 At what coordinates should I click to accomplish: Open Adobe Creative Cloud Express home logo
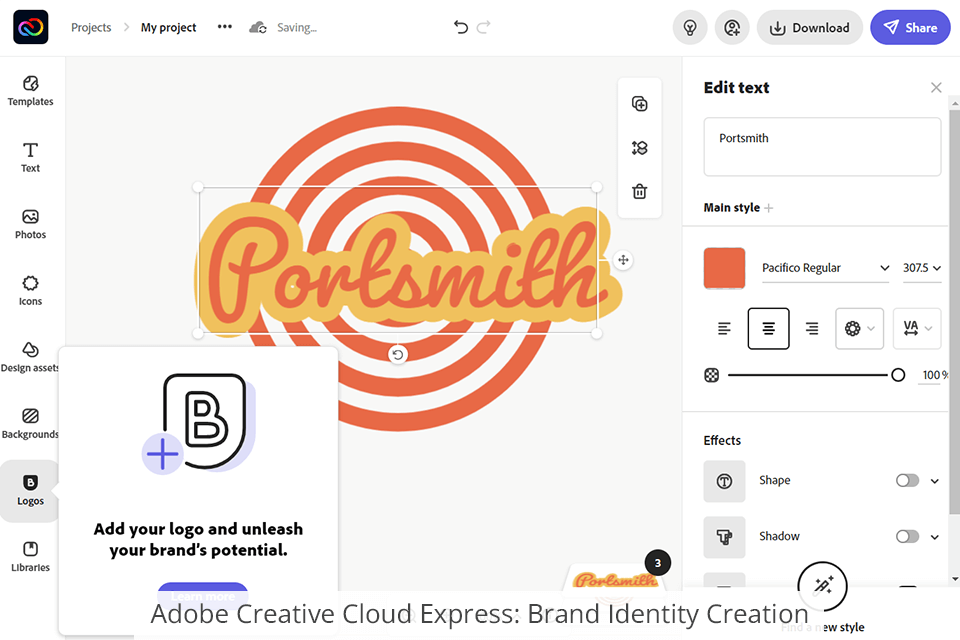(x=31, y=28)
